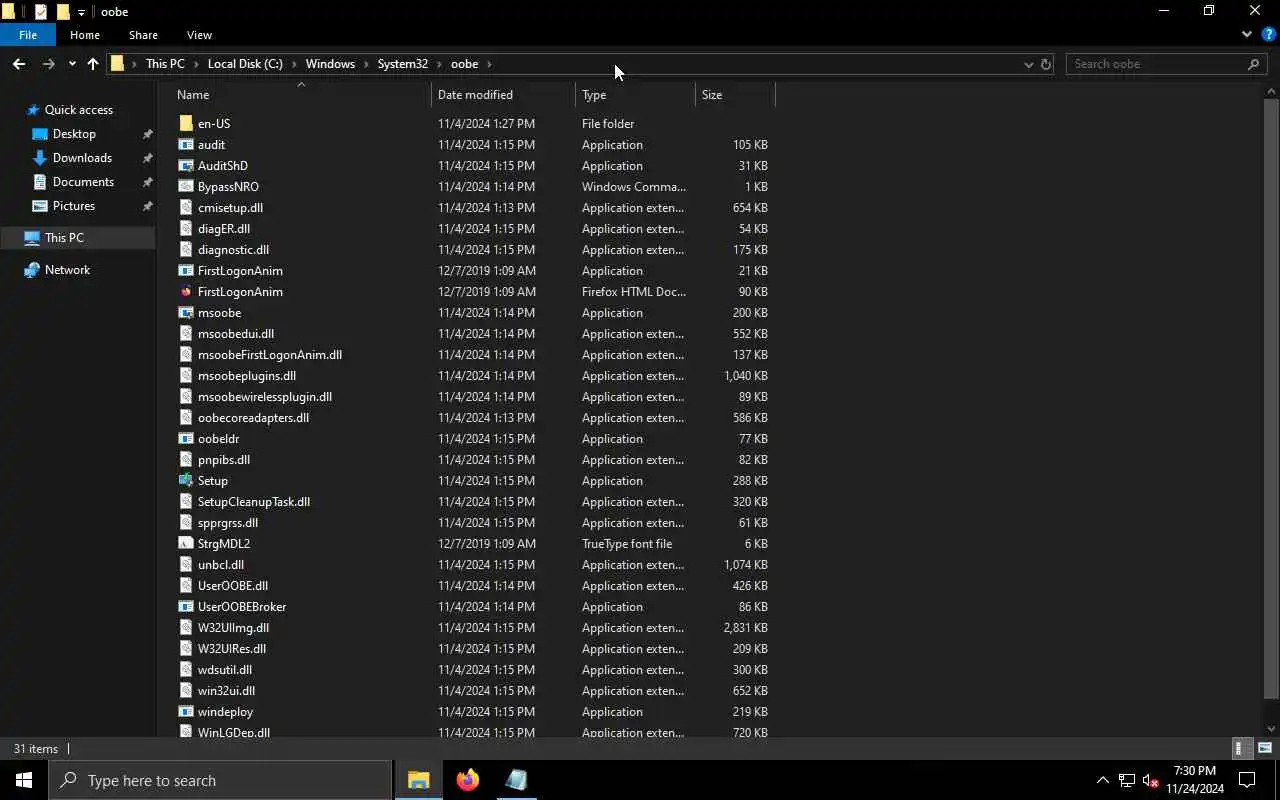The image size is (1280, 800).
Task: Open Firefox from the taskbar
Action: coord(467,780)
